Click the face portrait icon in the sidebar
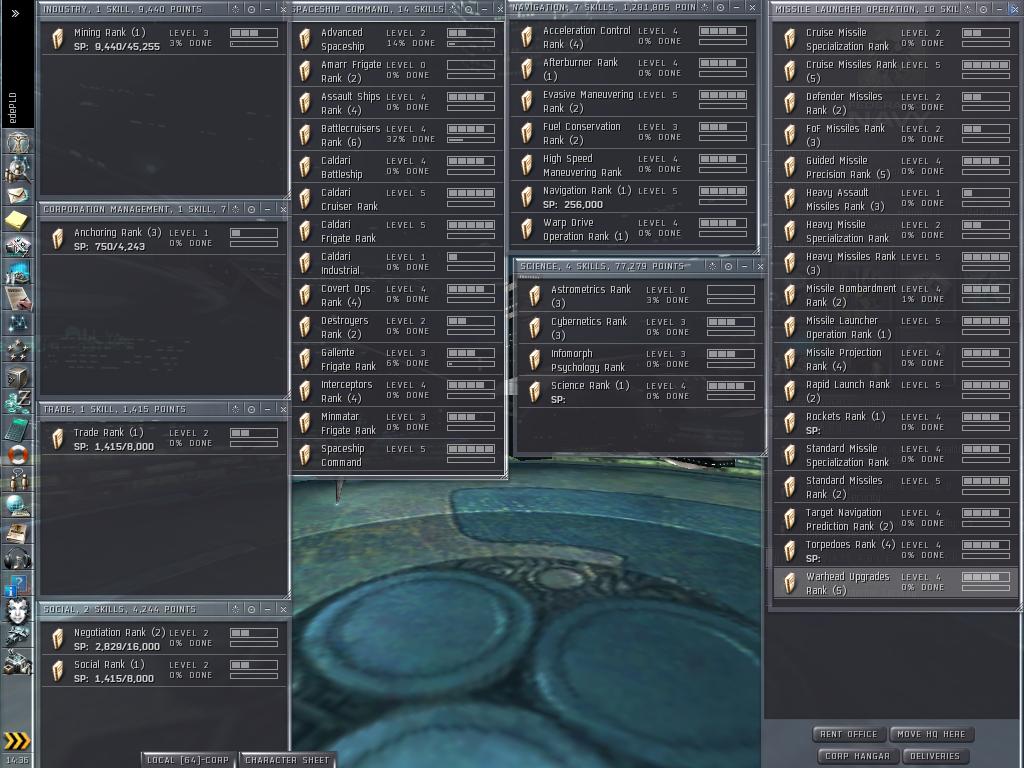 (18, 611)
